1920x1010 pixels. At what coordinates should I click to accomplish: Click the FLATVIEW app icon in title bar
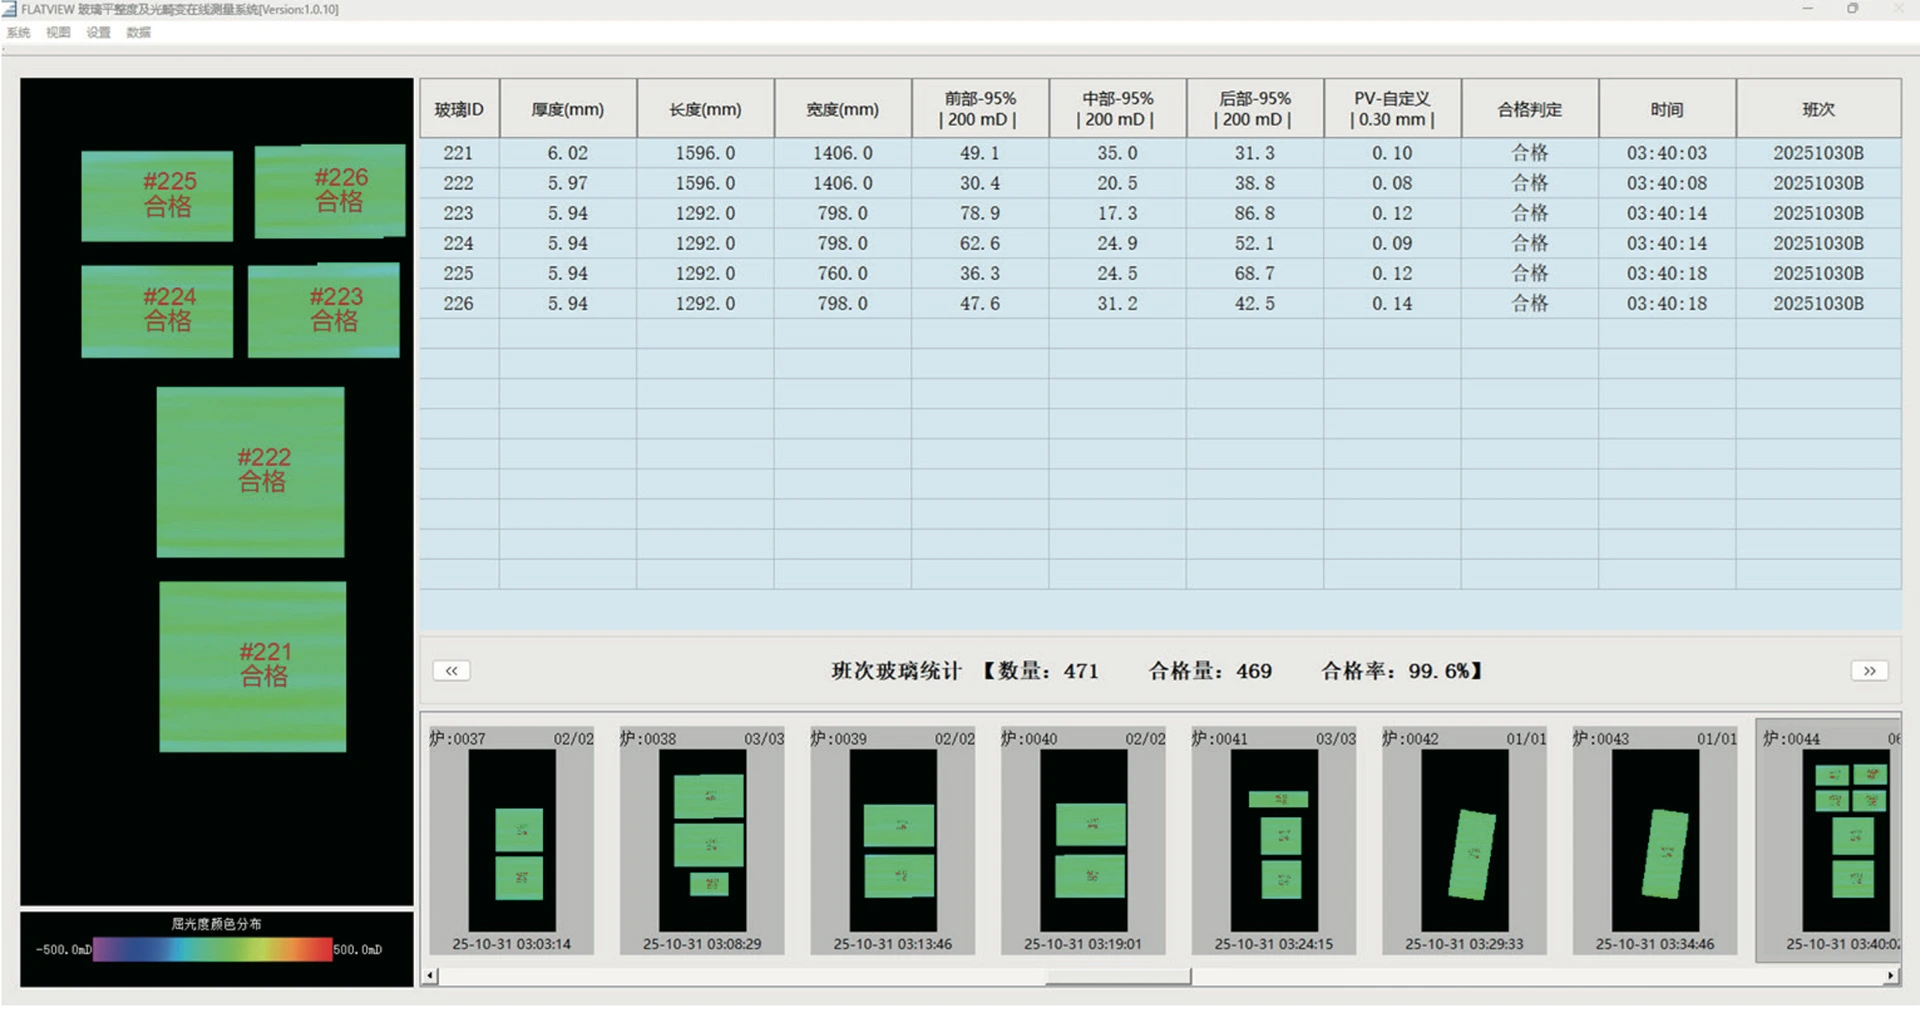[9, 9]
